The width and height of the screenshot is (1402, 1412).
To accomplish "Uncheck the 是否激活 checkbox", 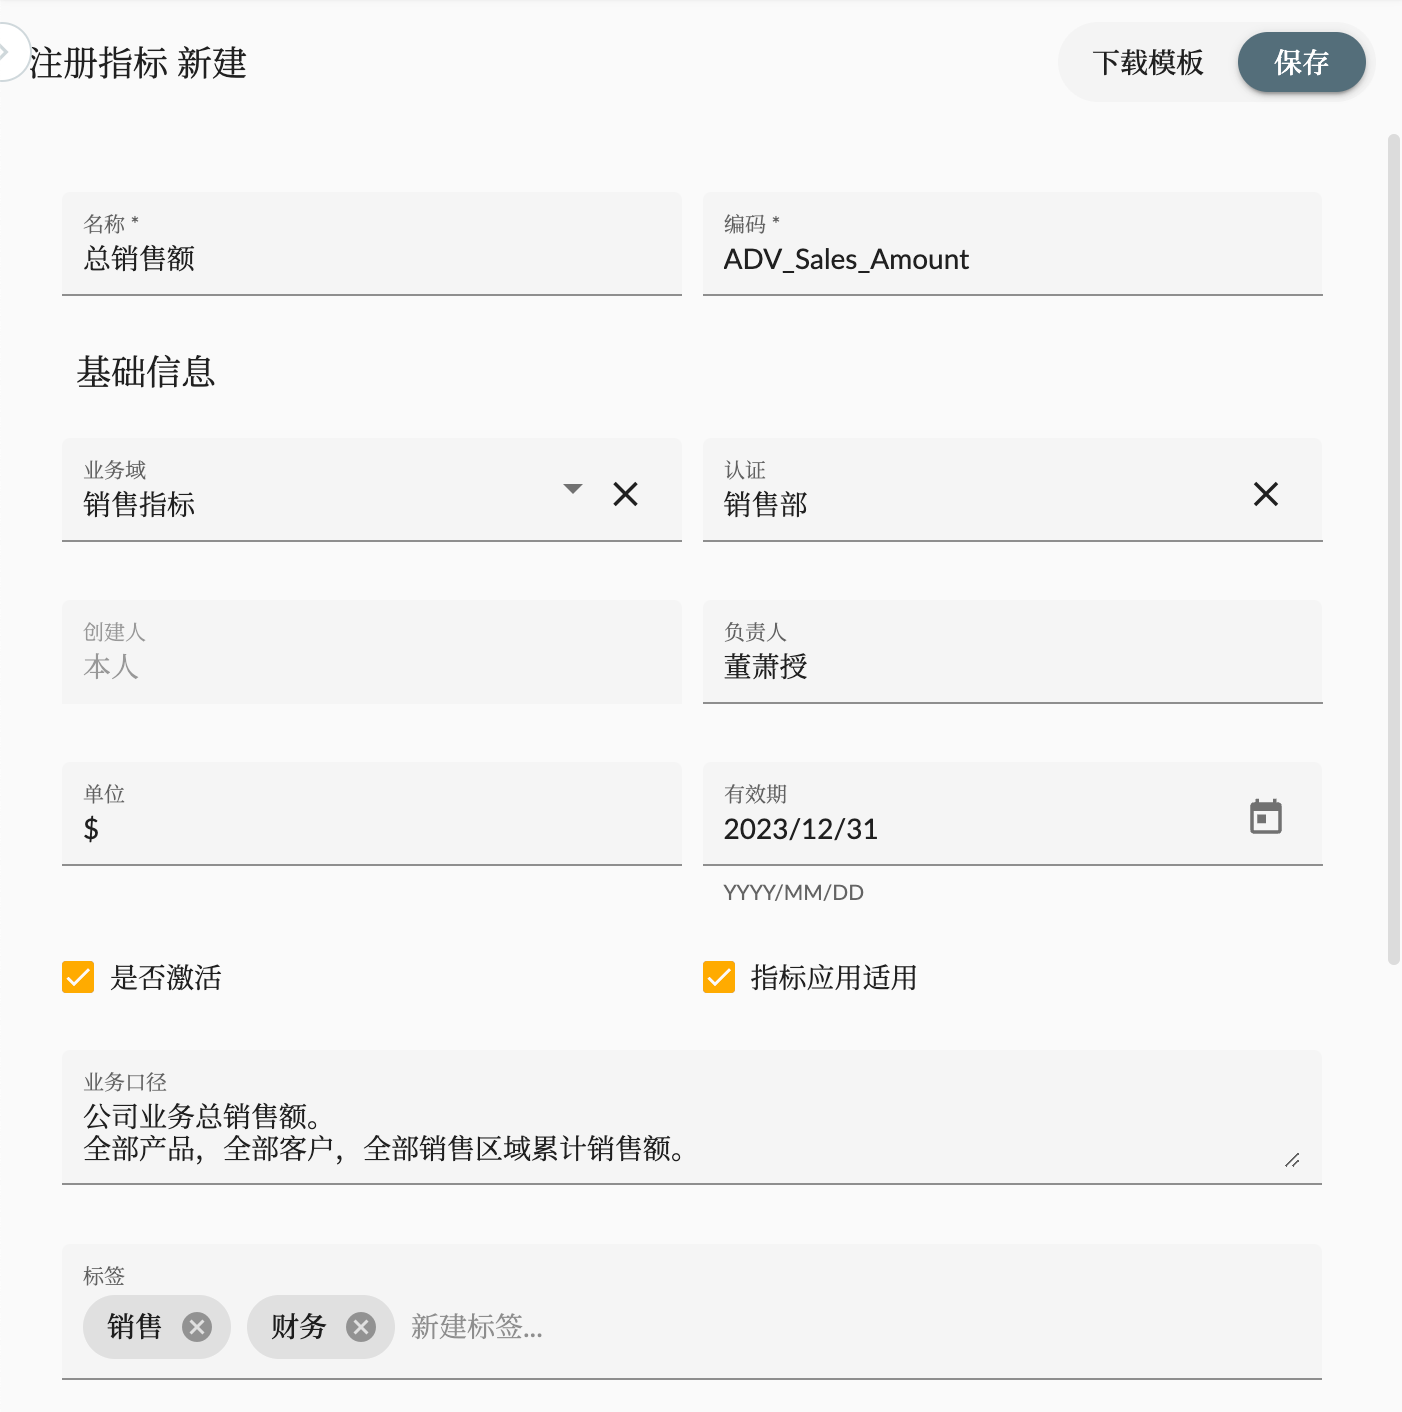I will pos(78,977).
